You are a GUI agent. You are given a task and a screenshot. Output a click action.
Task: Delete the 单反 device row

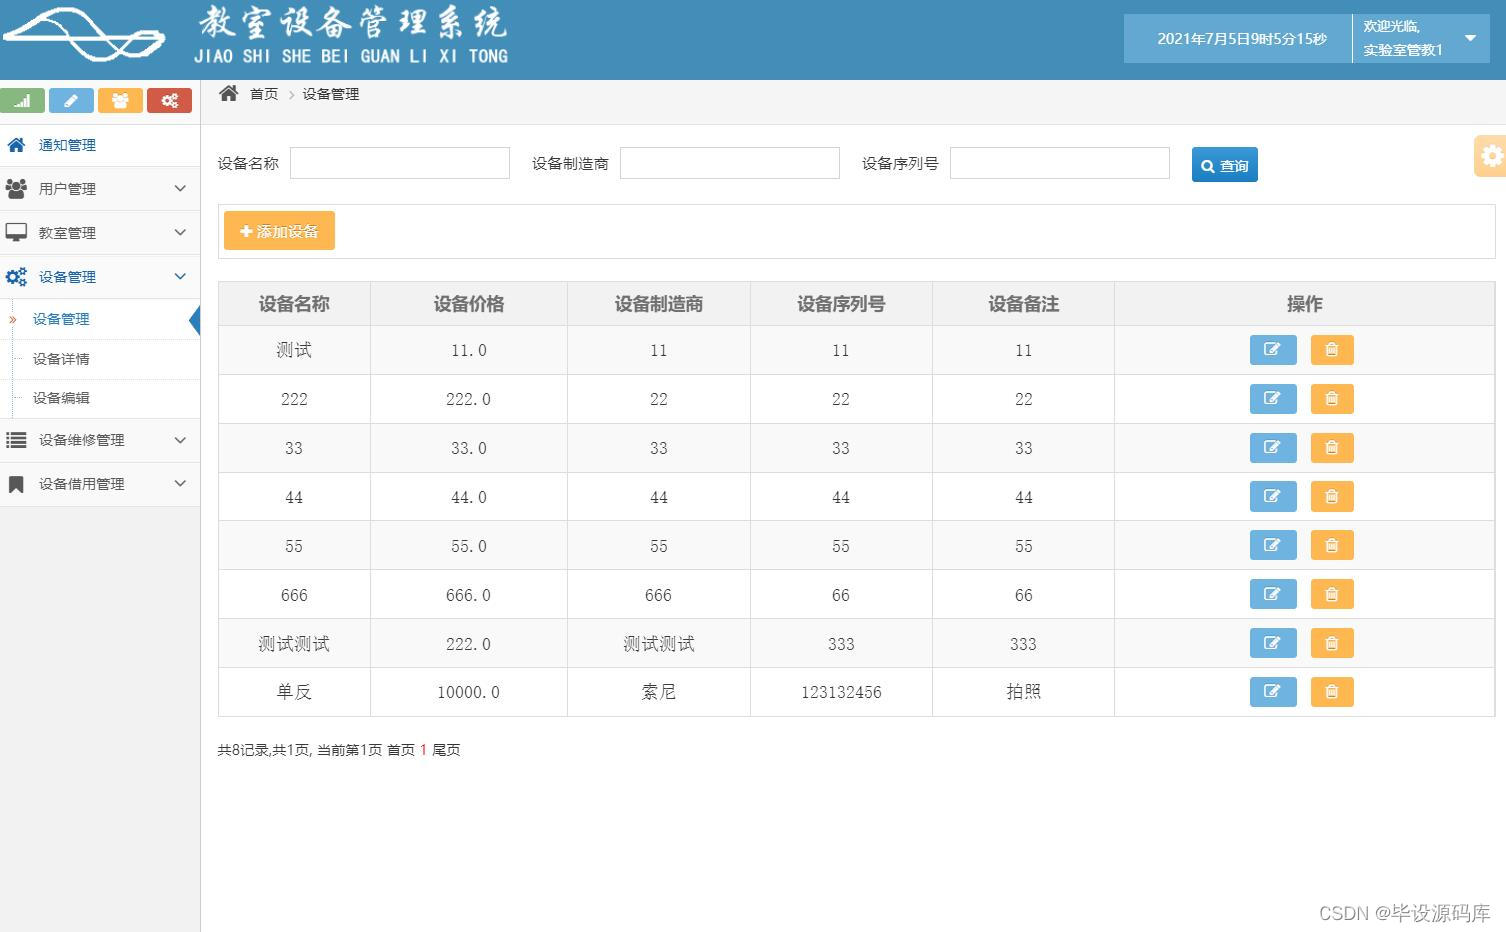(x=1332, y=692)
